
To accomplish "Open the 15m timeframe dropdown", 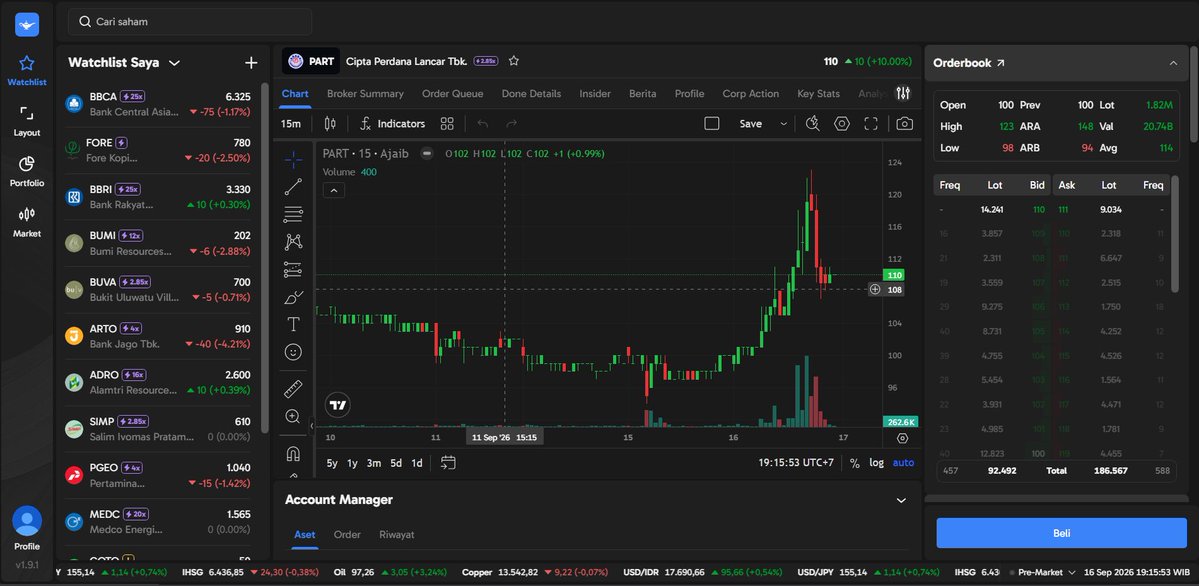I will pos(291,123).
